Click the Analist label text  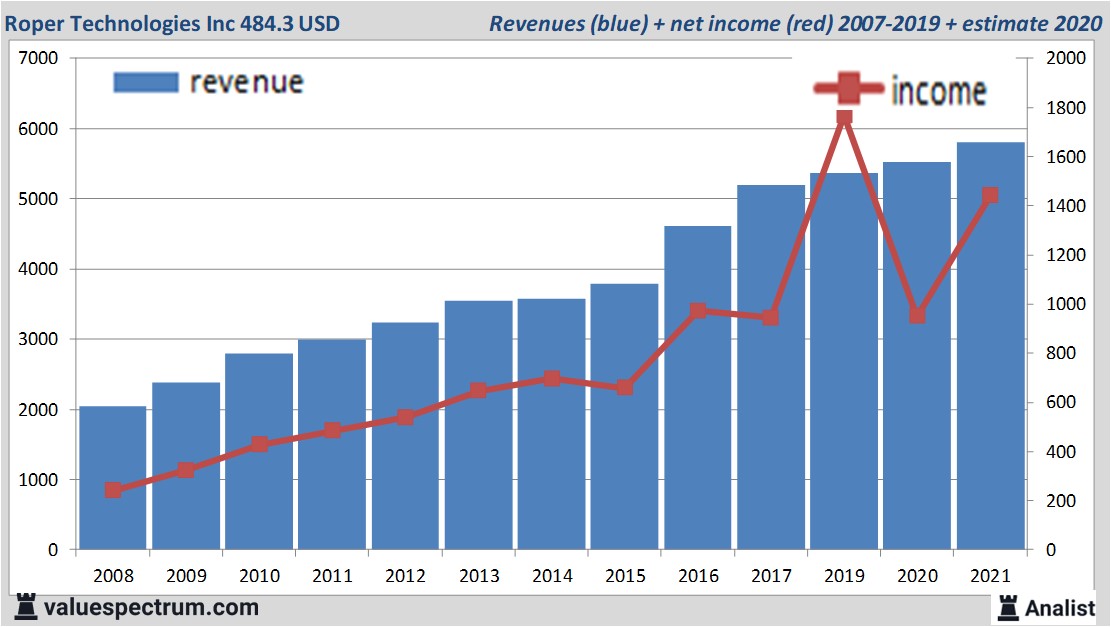(x=1060, y=607)
